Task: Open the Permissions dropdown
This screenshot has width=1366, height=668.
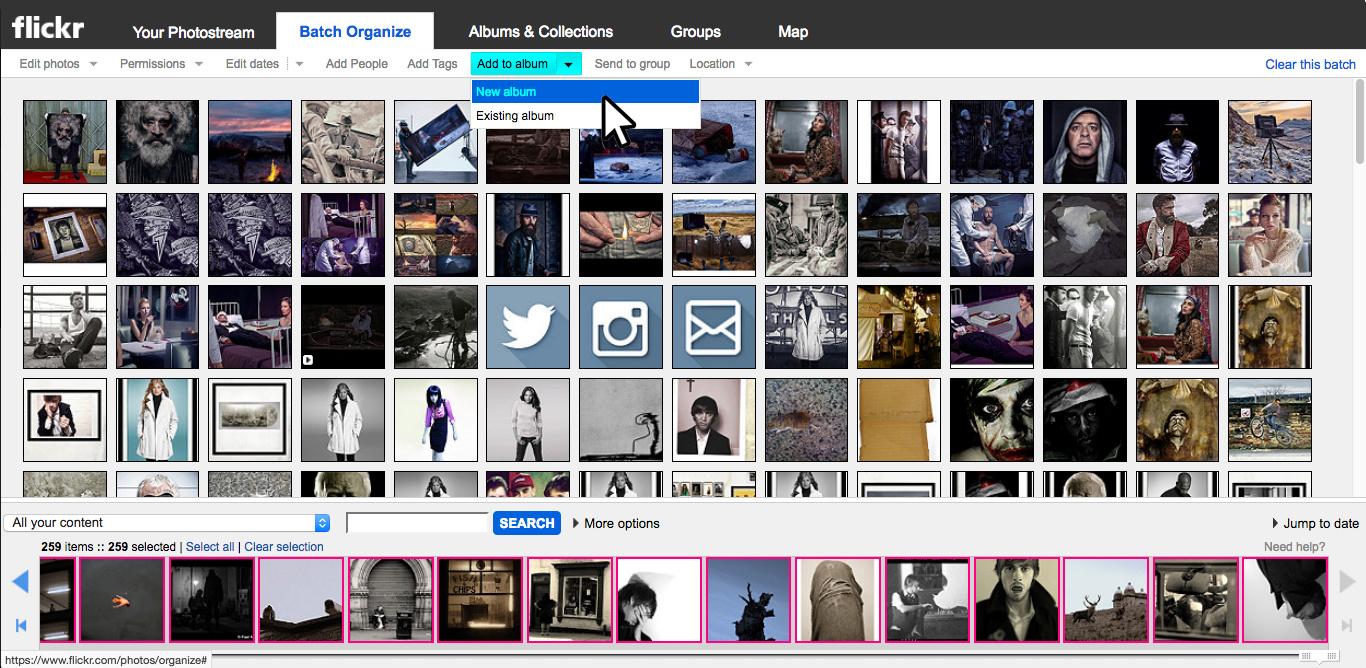Action: [161, 64]
